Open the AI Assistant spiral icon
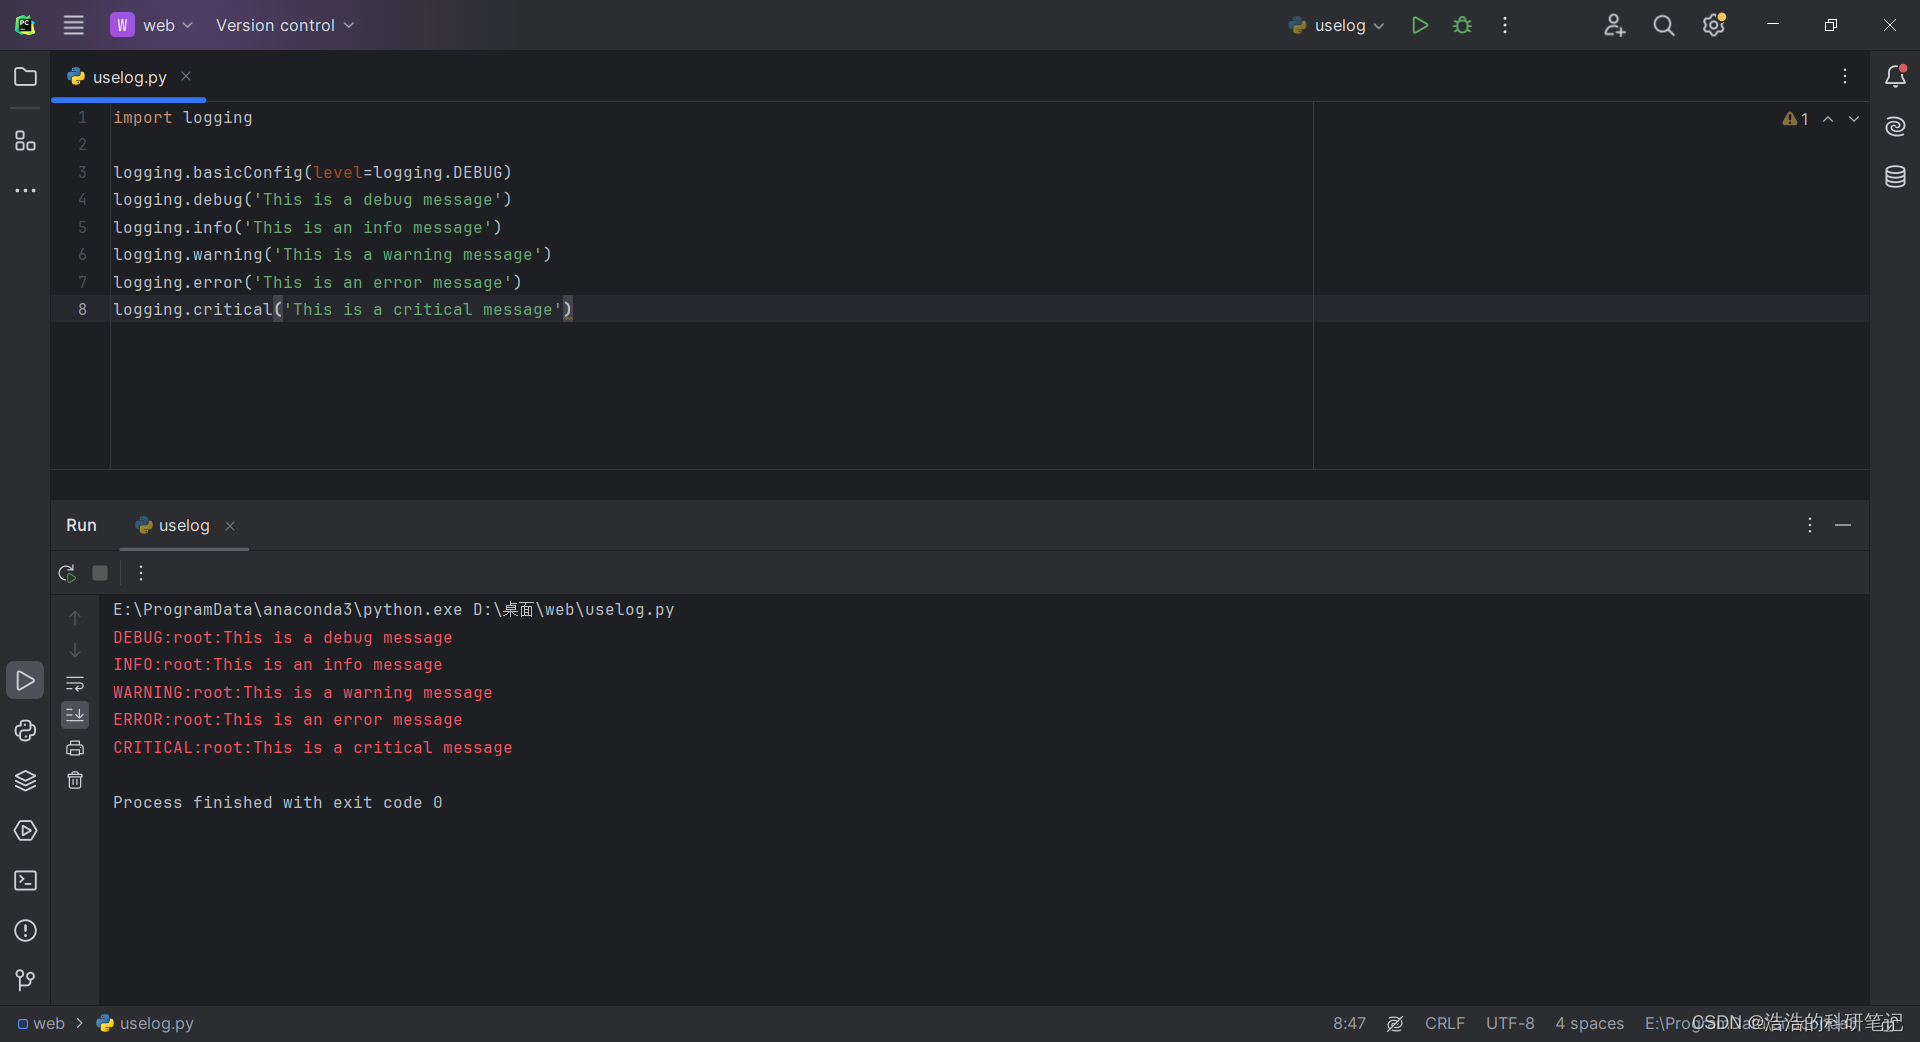Screen dimensions: 1920x1042 coord(1895,126)
